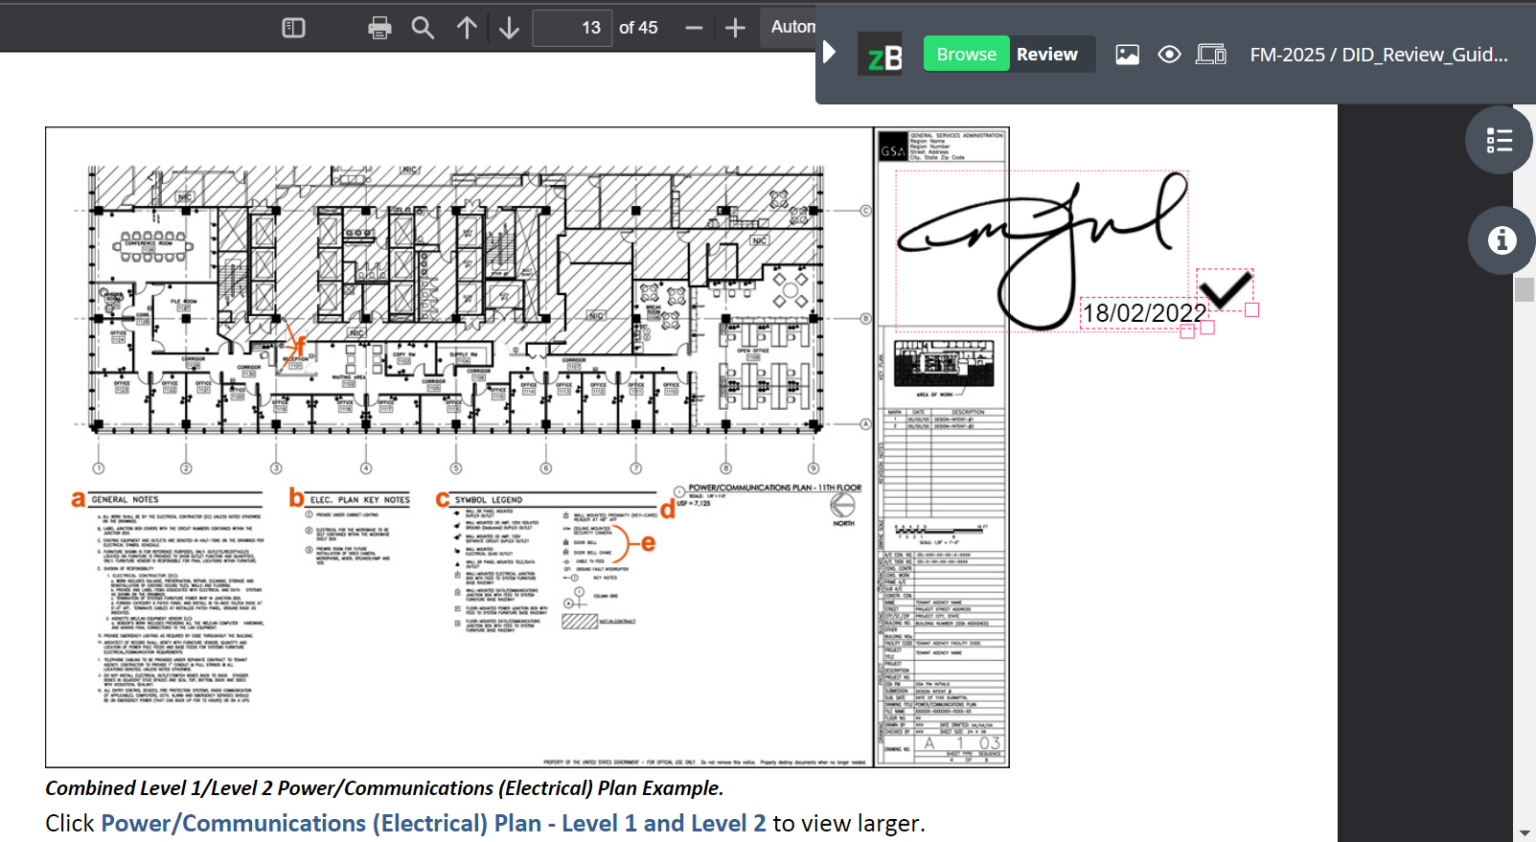Click the page number input showing 13
The image size is (1536, 842).
(x=573, y=27)
